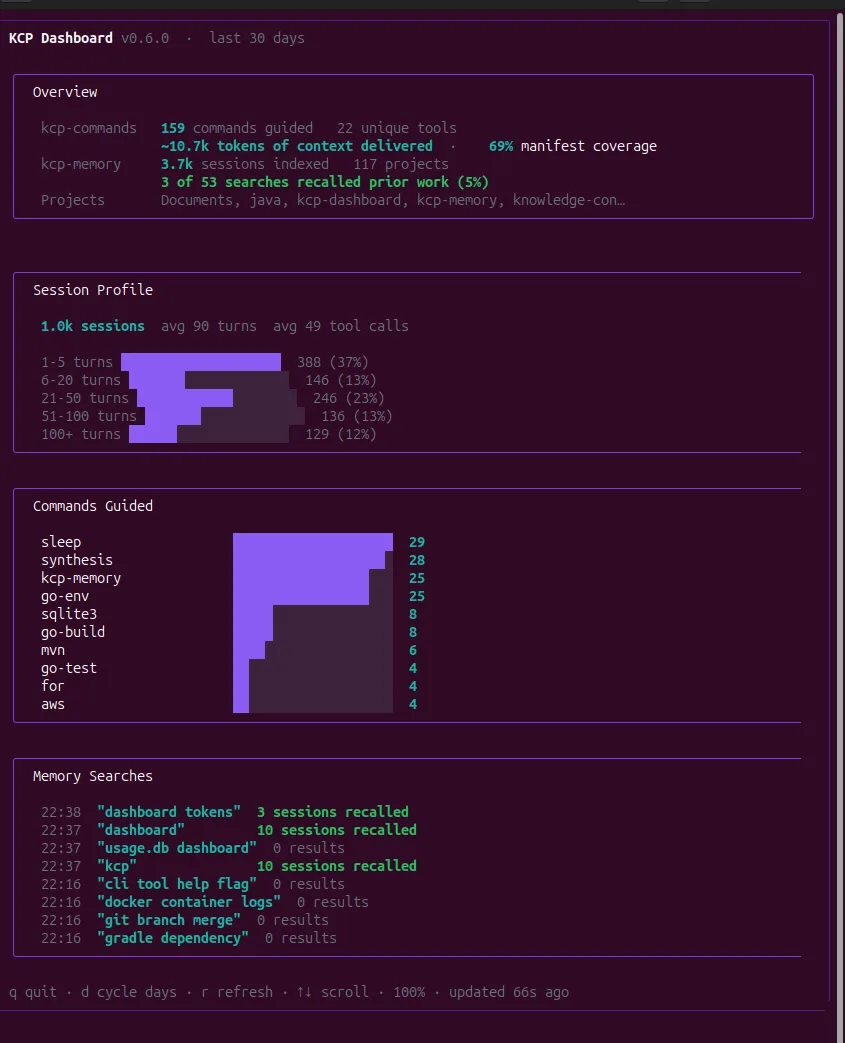Click the '246 (23%)' value
Screen dimensions: 845x1043
point(349,398)
